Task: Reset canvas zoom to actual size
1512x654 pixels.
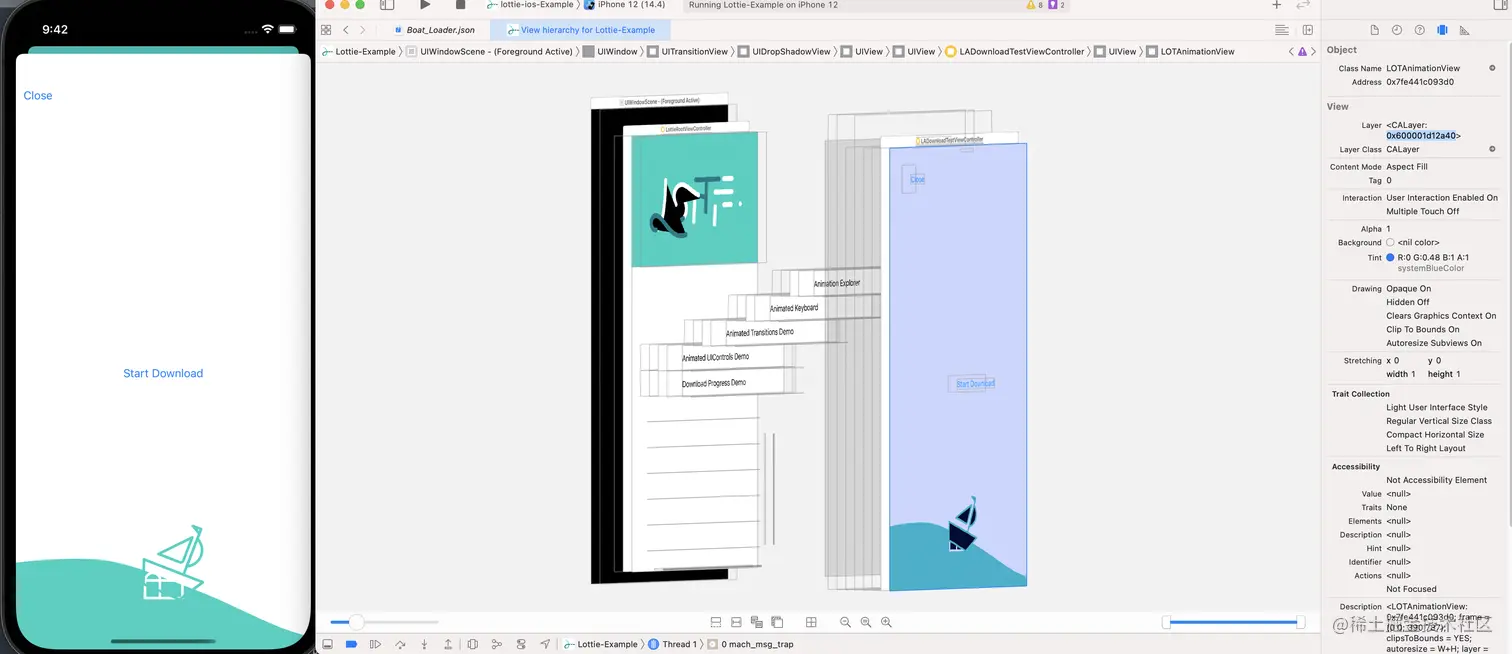Action: (x=865, y=622)
